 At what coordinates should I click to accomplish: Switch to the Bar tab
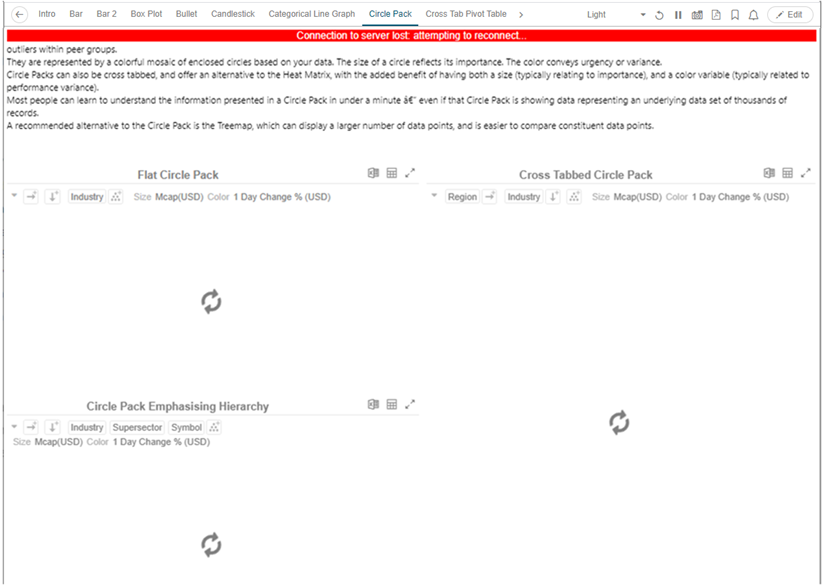tap(76, 14)
